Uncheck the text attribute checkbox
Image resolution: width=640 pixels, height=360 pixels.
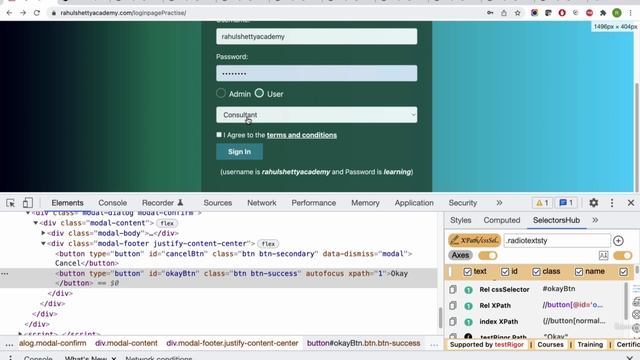(468, 271)
